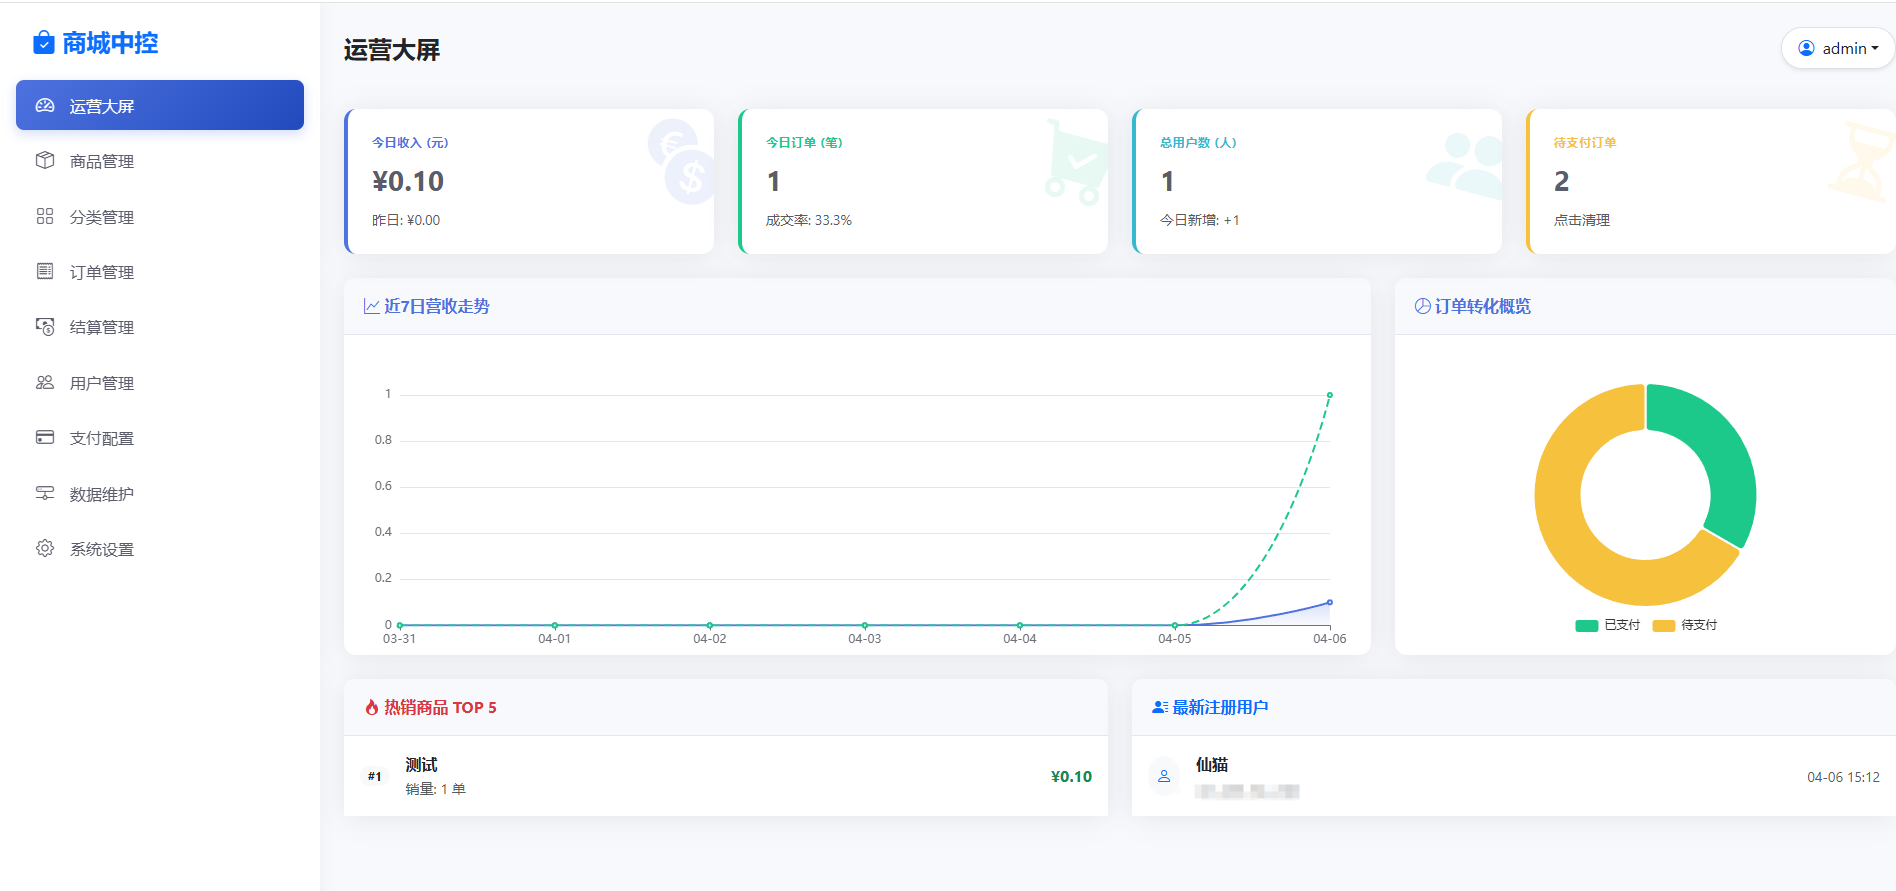Open 数据维护 in the sidebar

(101, 494)
